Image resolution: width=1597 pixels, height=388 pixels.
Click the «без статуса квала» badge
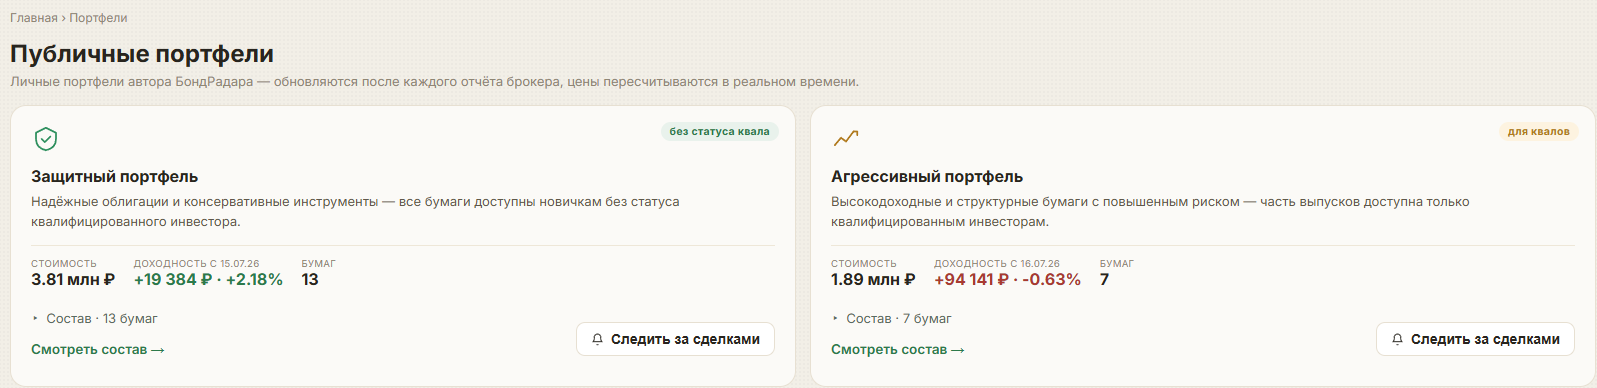click(719, 132)
